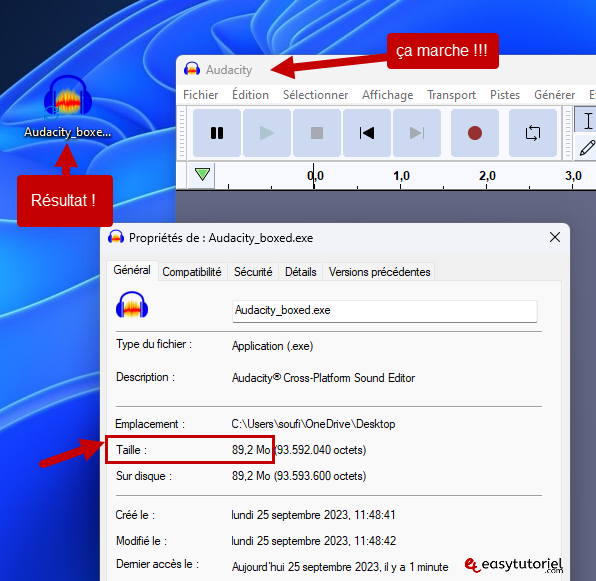The height and width of the screenshot is (581, 596).
Task: Switch to the Détails tab
Action: (x=301, y=272)
